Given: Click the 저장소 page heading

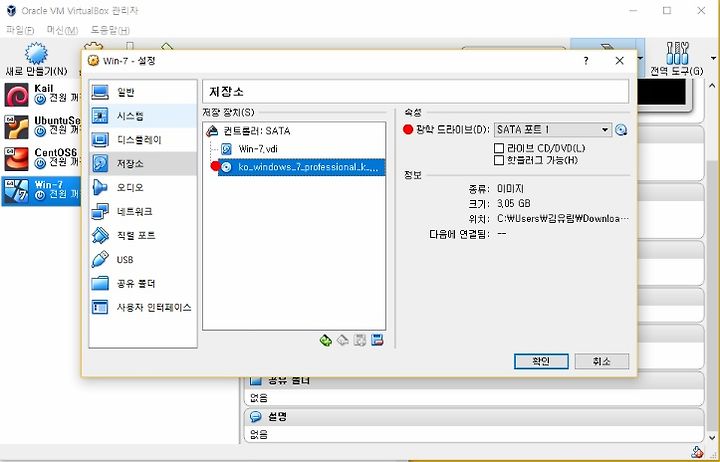Looking at the screenshot, I should pos(226,92).
